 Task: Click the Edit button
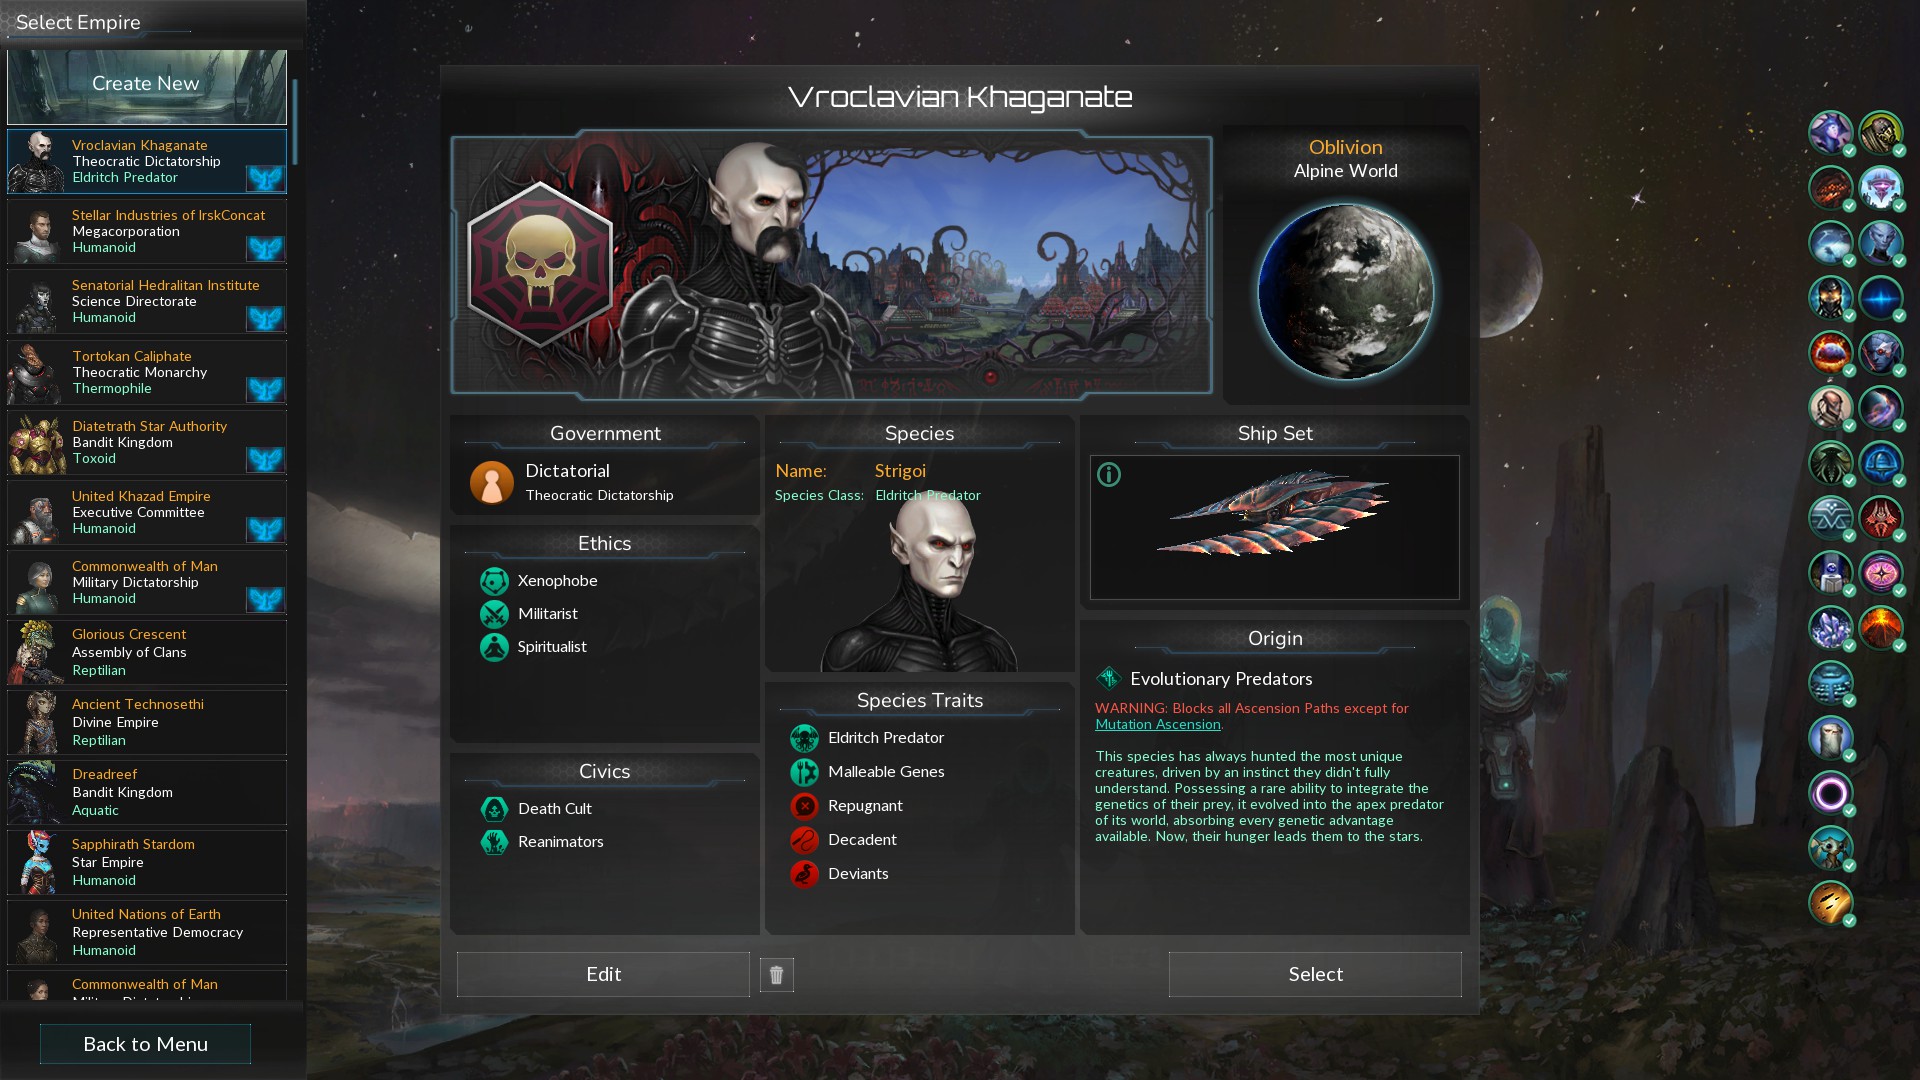603,974
